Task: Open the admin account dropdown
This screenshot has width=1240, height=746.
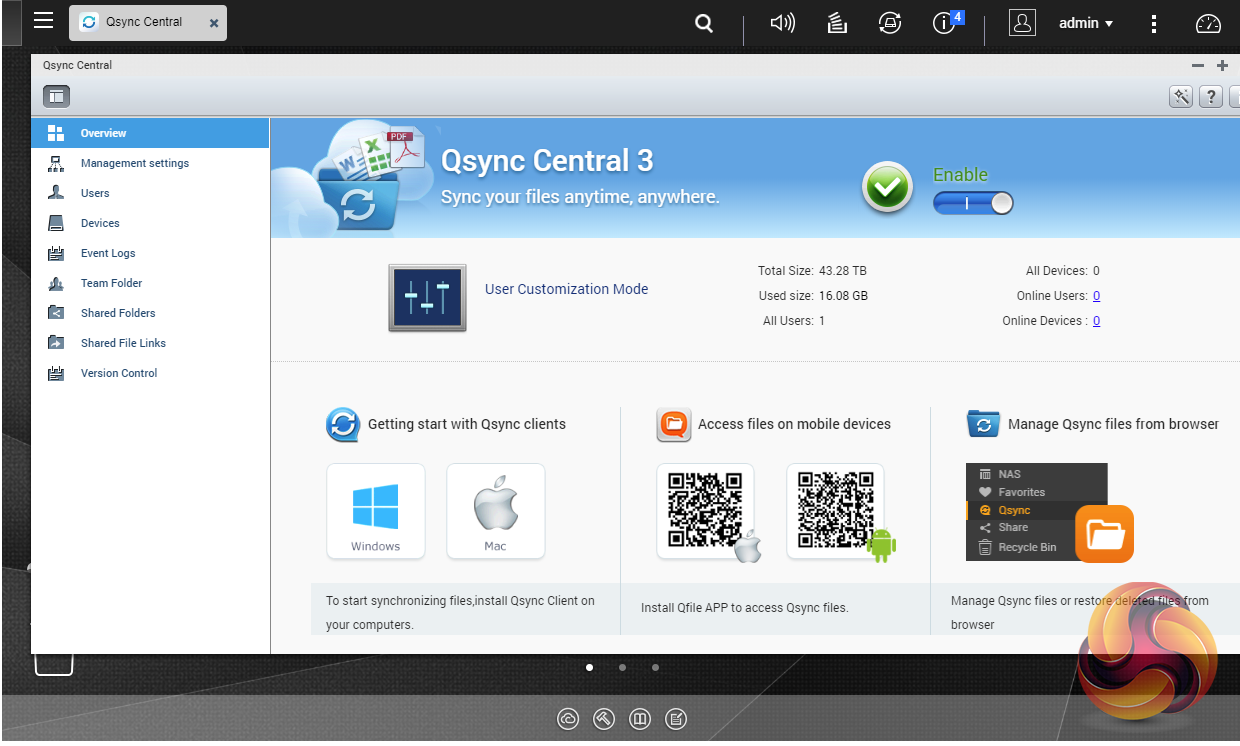Action: click(x=1086, y=23)
